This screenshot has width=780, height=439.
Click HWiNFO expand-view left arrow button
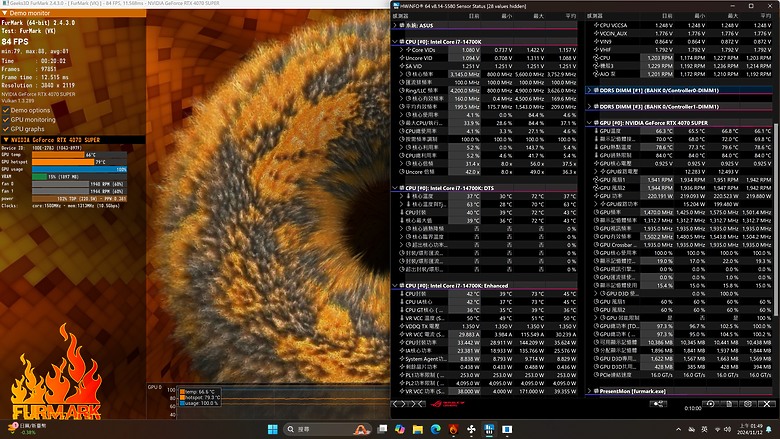(x=399, y=404)
